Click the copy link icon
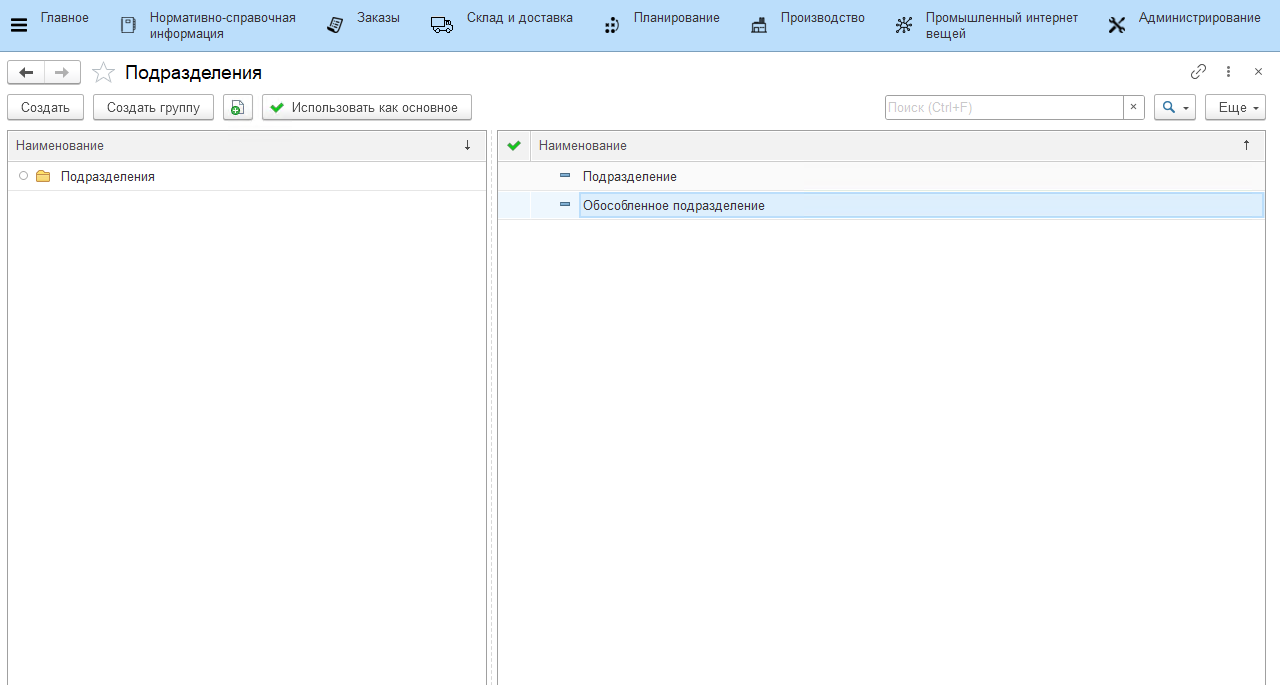This screenshot has width=1280, height=685. [1198, 72]
